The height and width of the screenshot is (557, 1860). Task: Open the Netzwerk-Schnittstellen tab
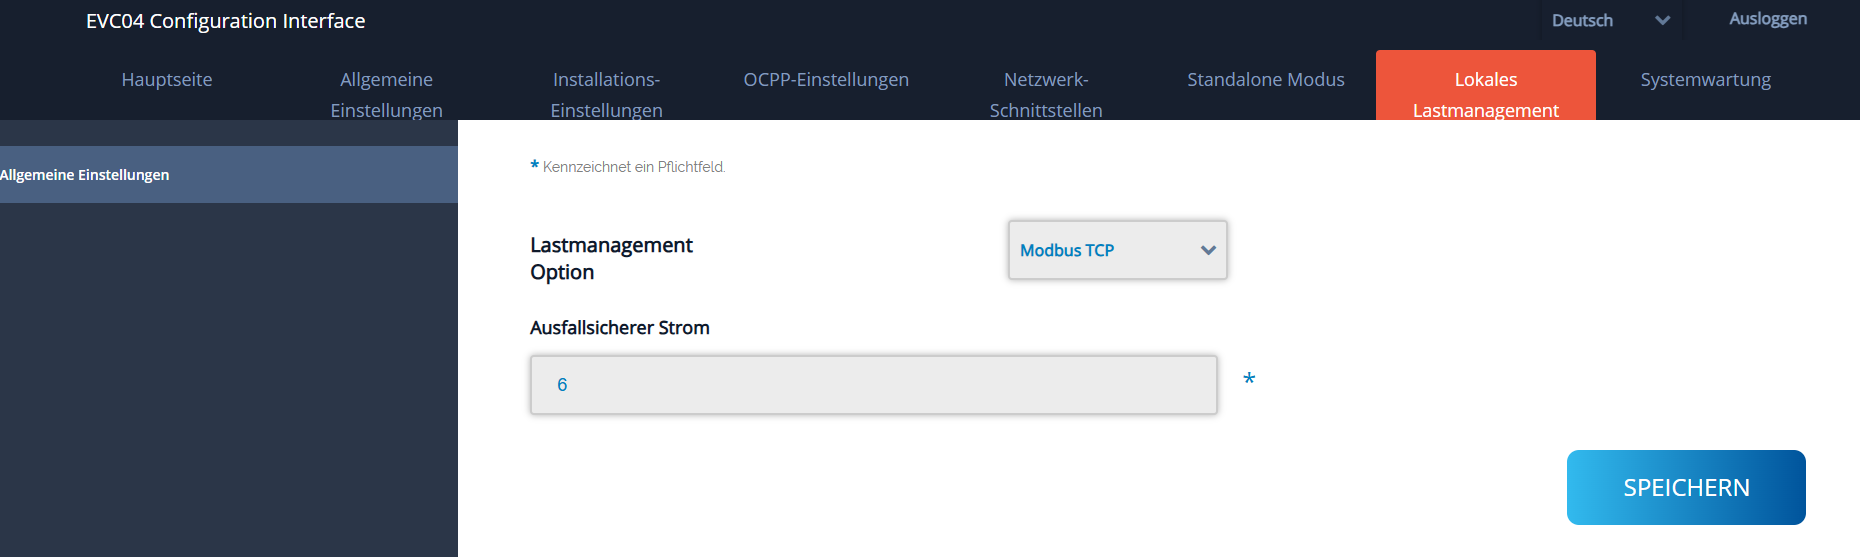1046,94
